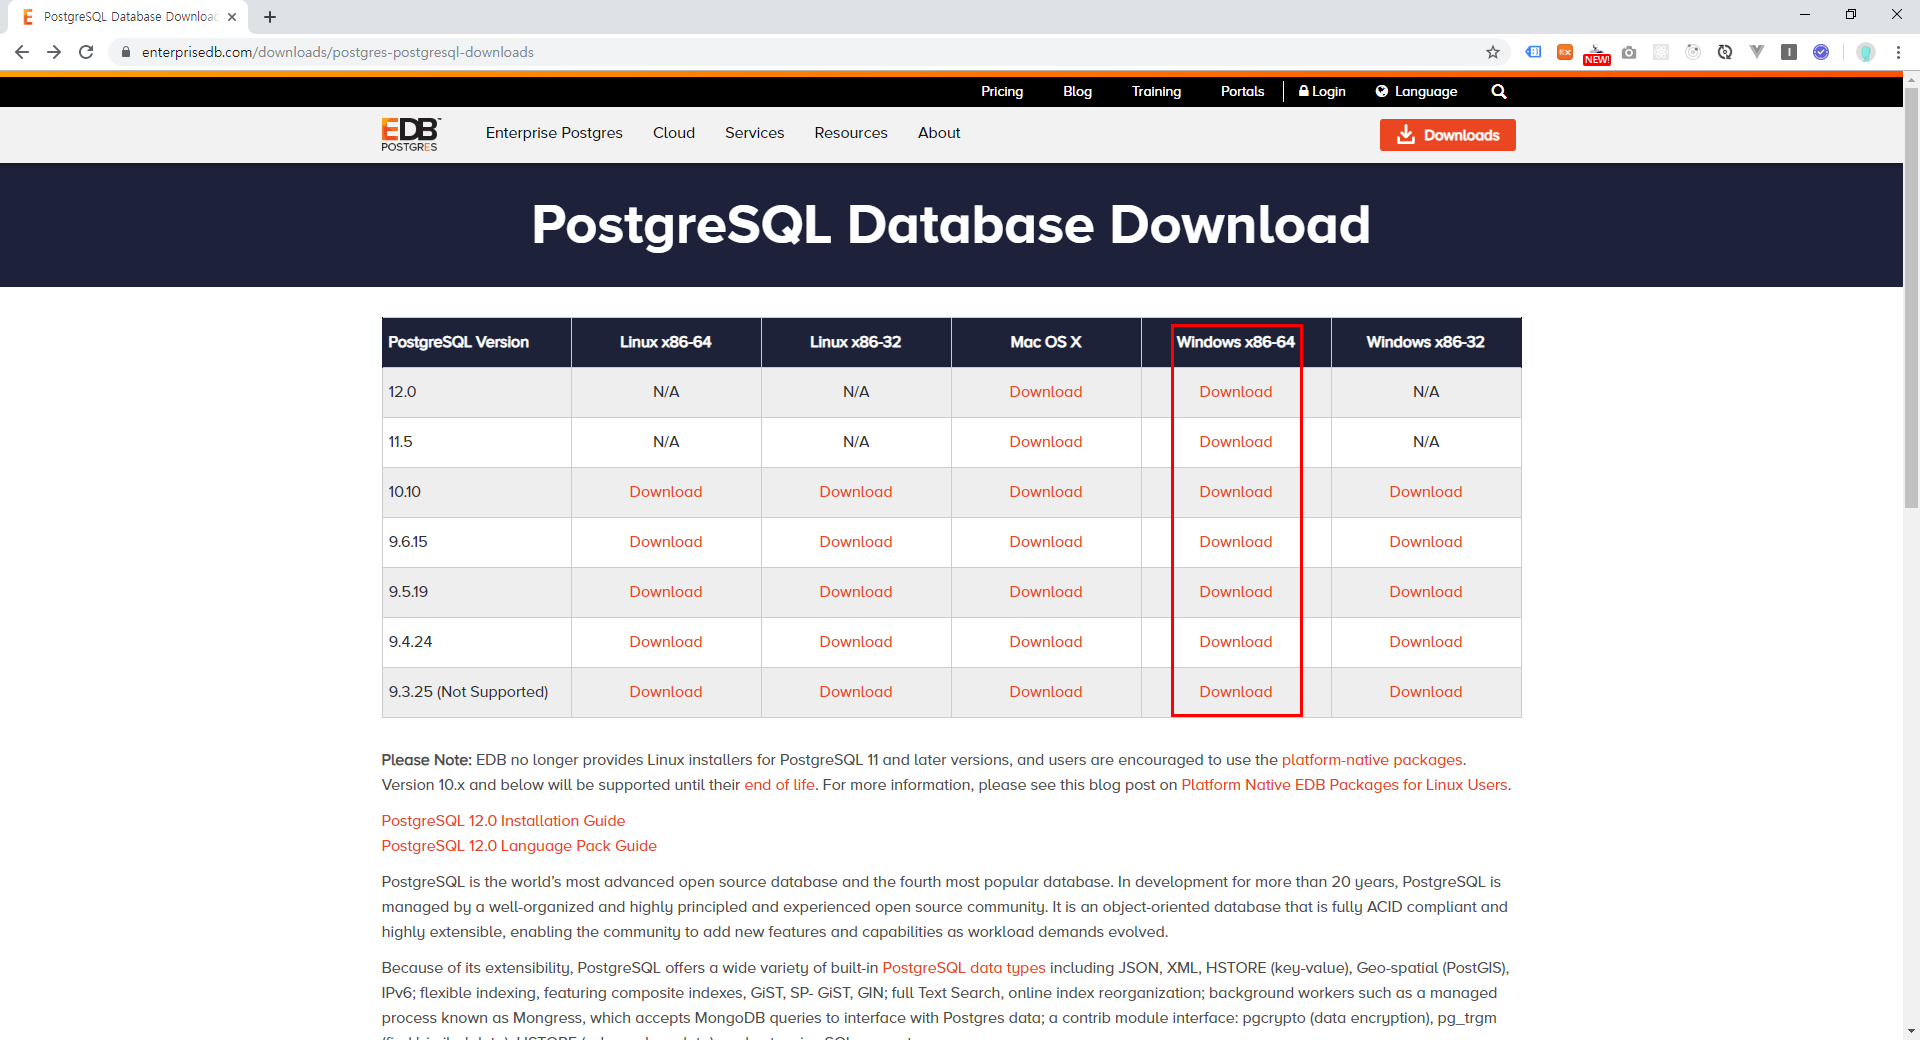Open a new browser tab
The image size is (1920, 1040).
pyautogui.click(x=270, y=17)
